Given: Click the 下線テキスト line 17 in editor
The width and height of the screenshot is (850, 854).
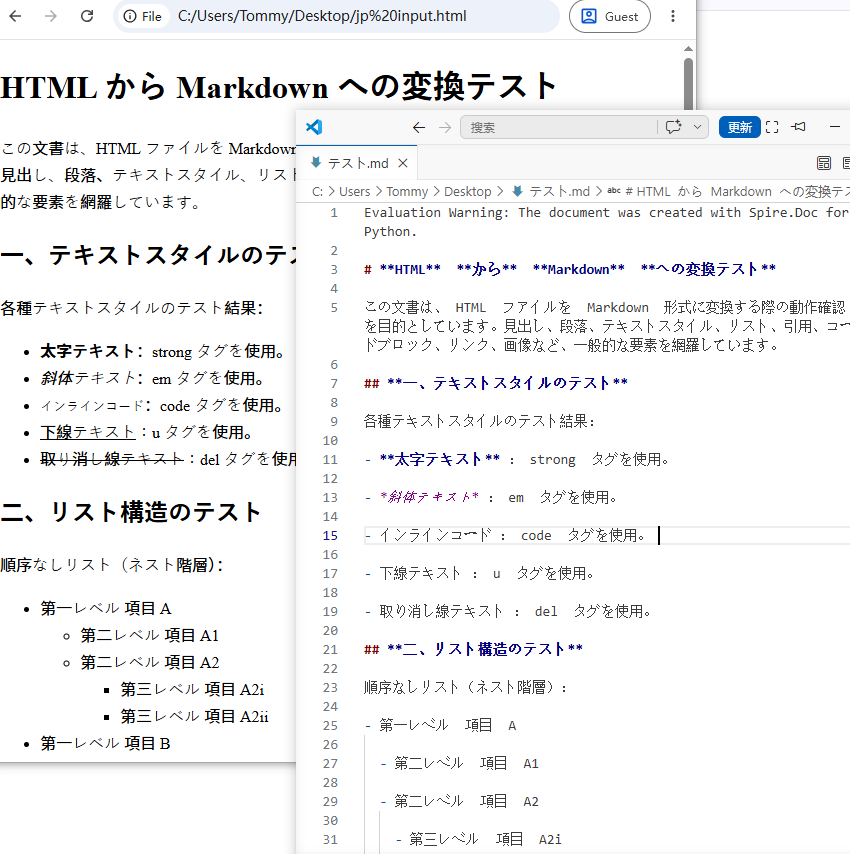Looking at the screenshot, I should click(479, 574).
